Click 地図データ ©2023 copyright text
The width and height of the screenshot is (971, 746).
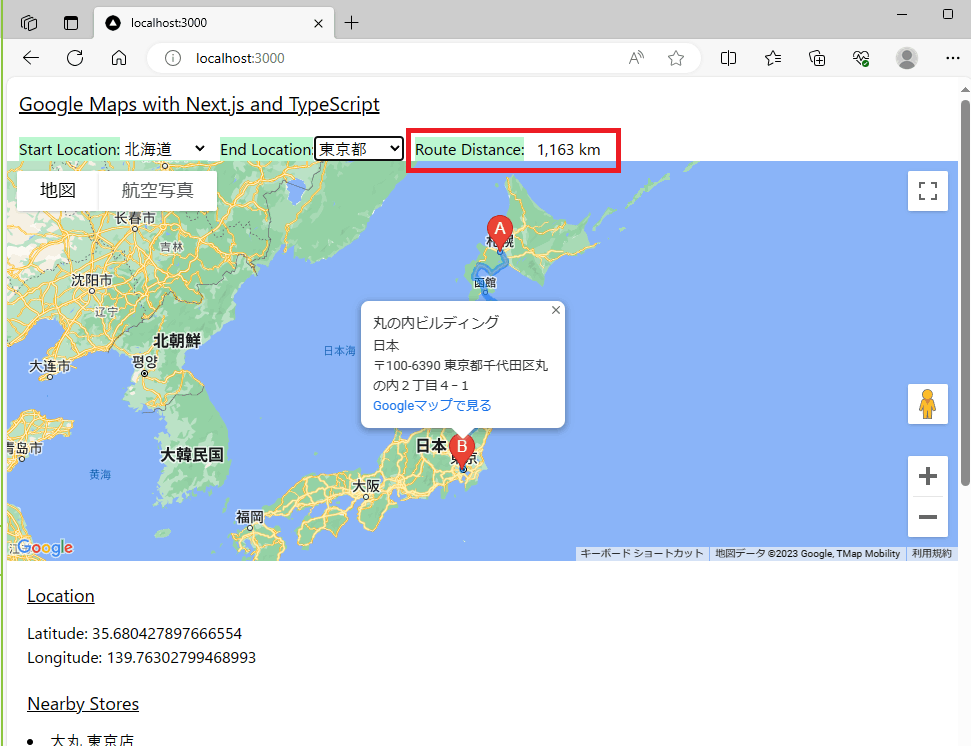pyautogui.click(x=808, y=553)
